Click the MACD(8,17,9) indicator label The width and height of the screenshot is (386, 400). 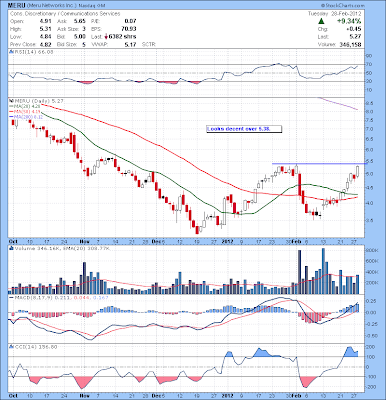click(x=58, y=298)
